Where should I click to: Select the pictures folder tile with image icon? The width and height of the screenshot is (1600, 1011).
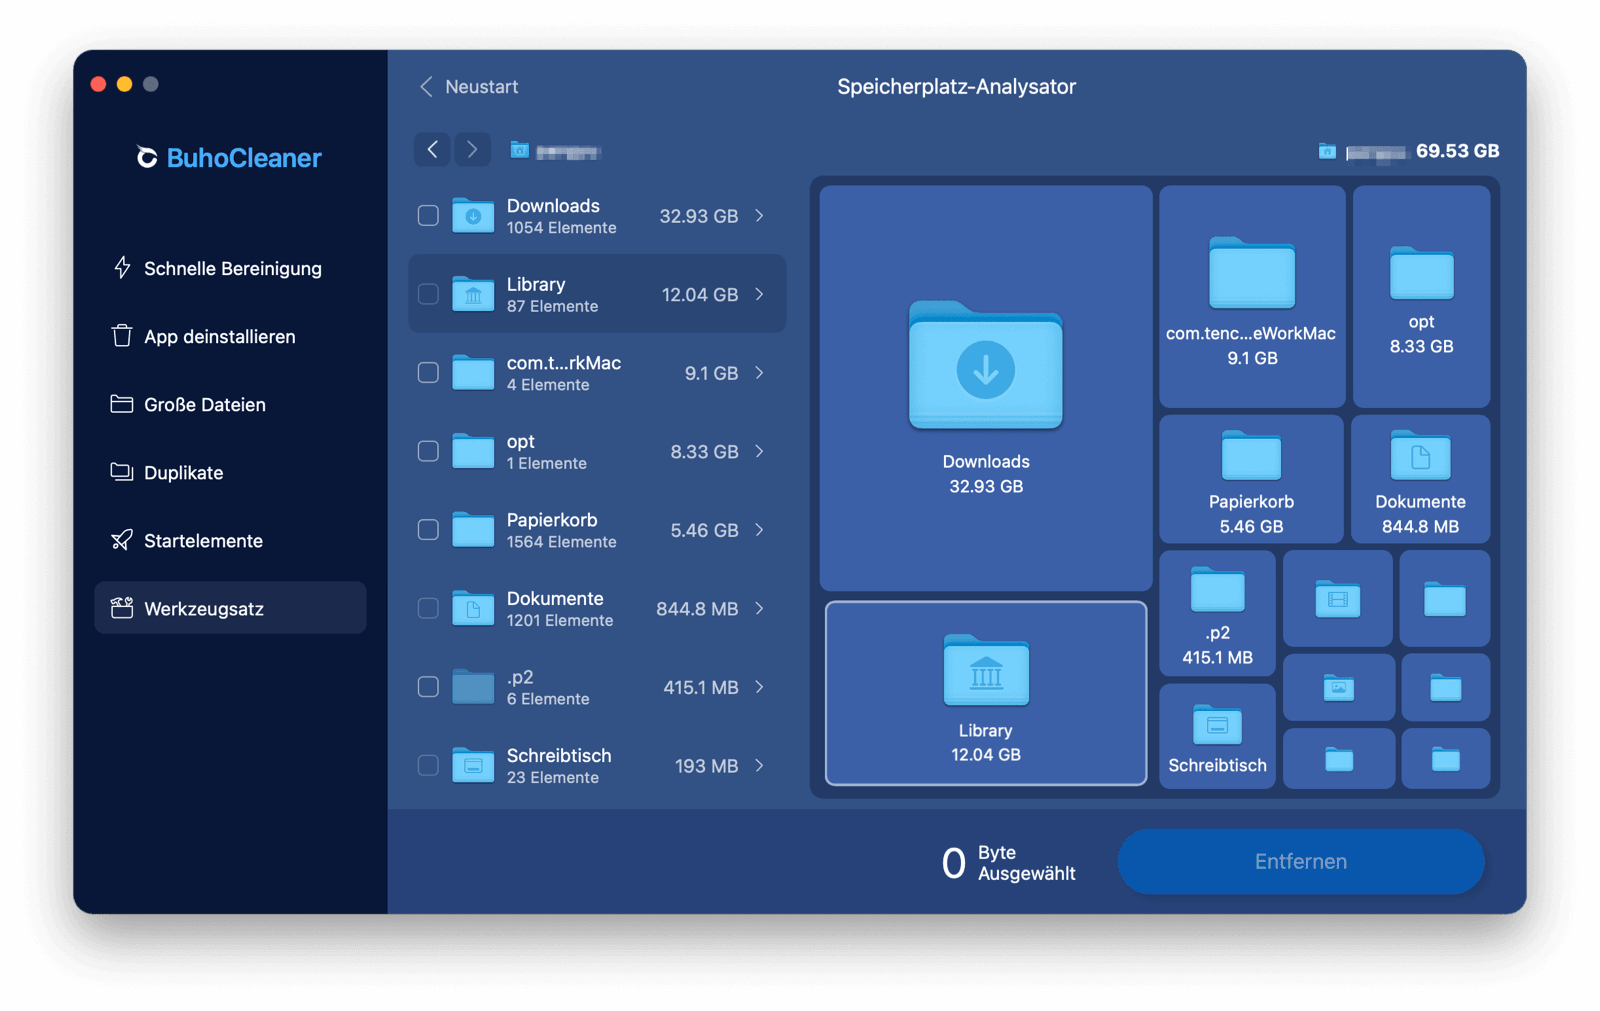point(1338,687)
